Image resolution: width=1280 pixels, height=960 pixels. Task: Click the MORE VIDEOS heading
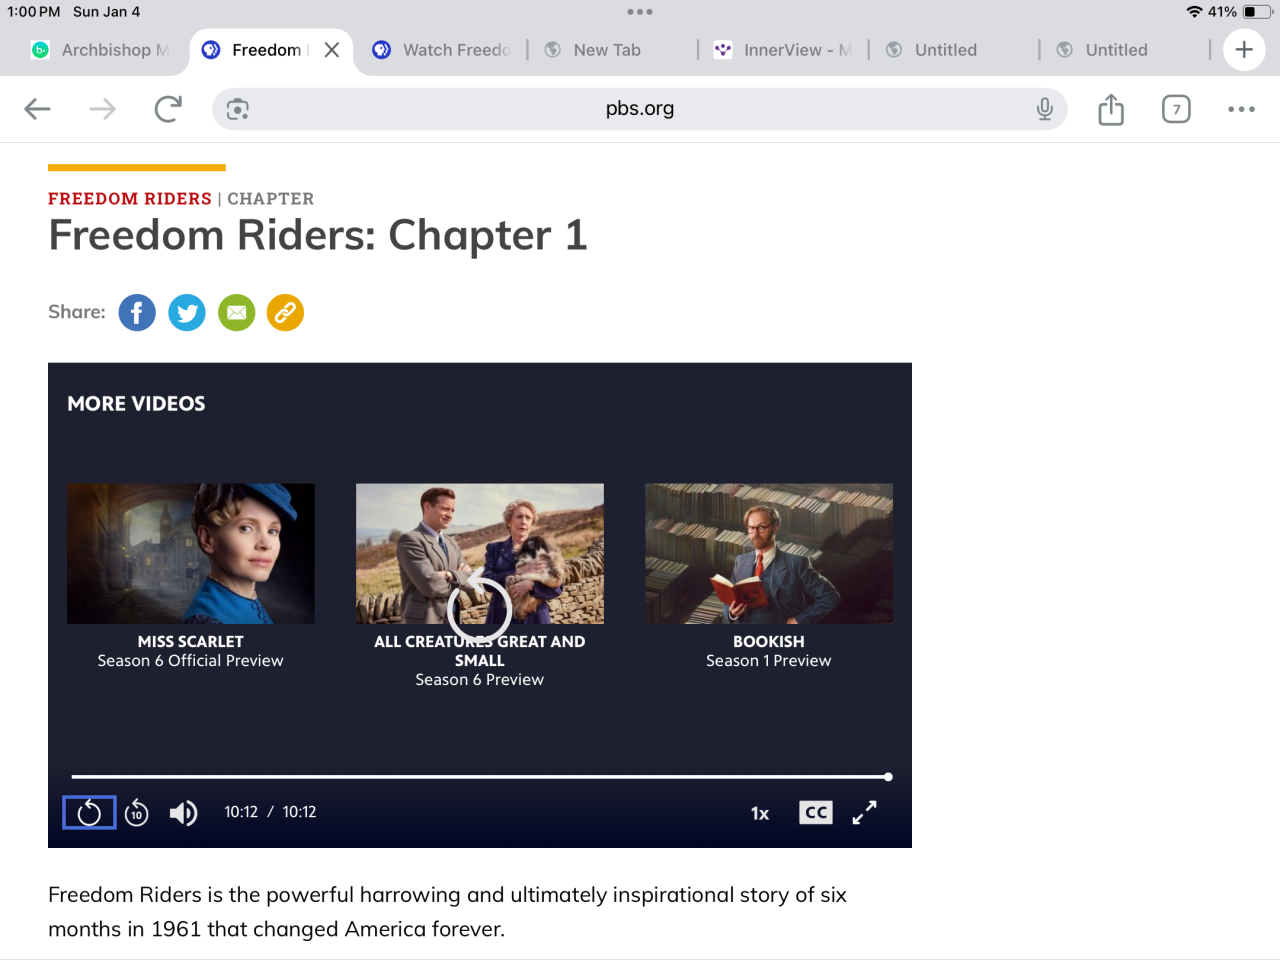coord(136,404)
